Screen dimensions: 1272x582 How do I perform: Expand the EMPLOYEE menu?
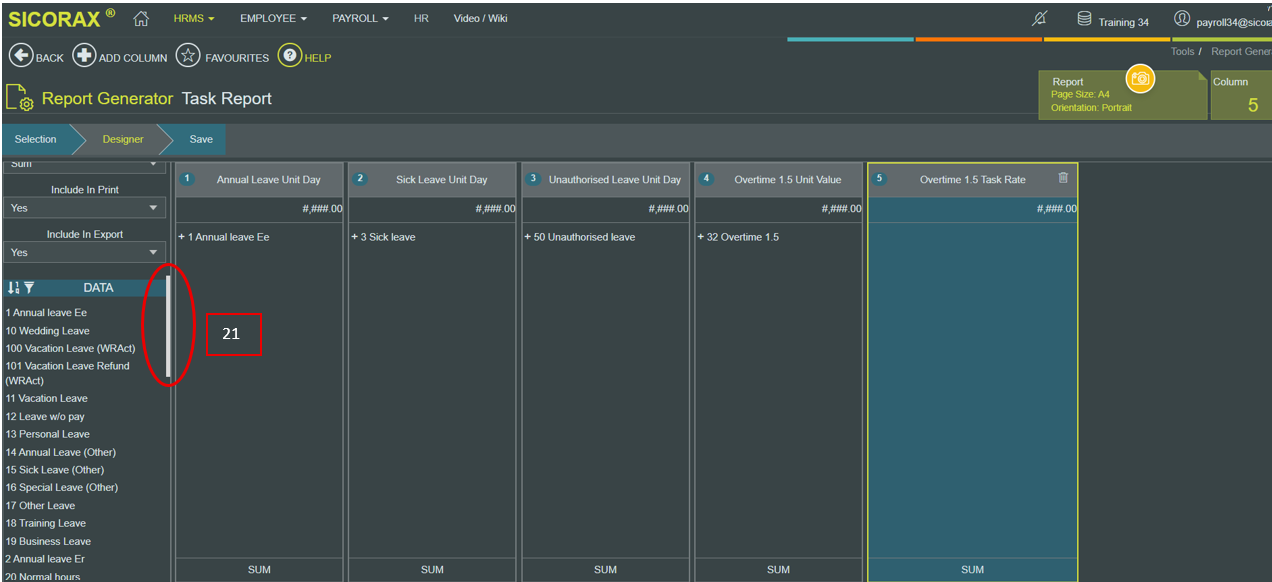point(273,19)
